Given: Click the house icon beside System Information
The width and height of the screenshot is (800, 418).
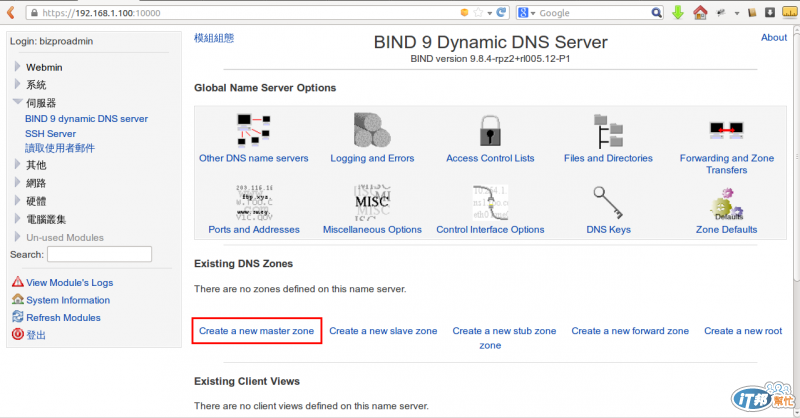Looking at the screenshot, I should coord(18,299).
